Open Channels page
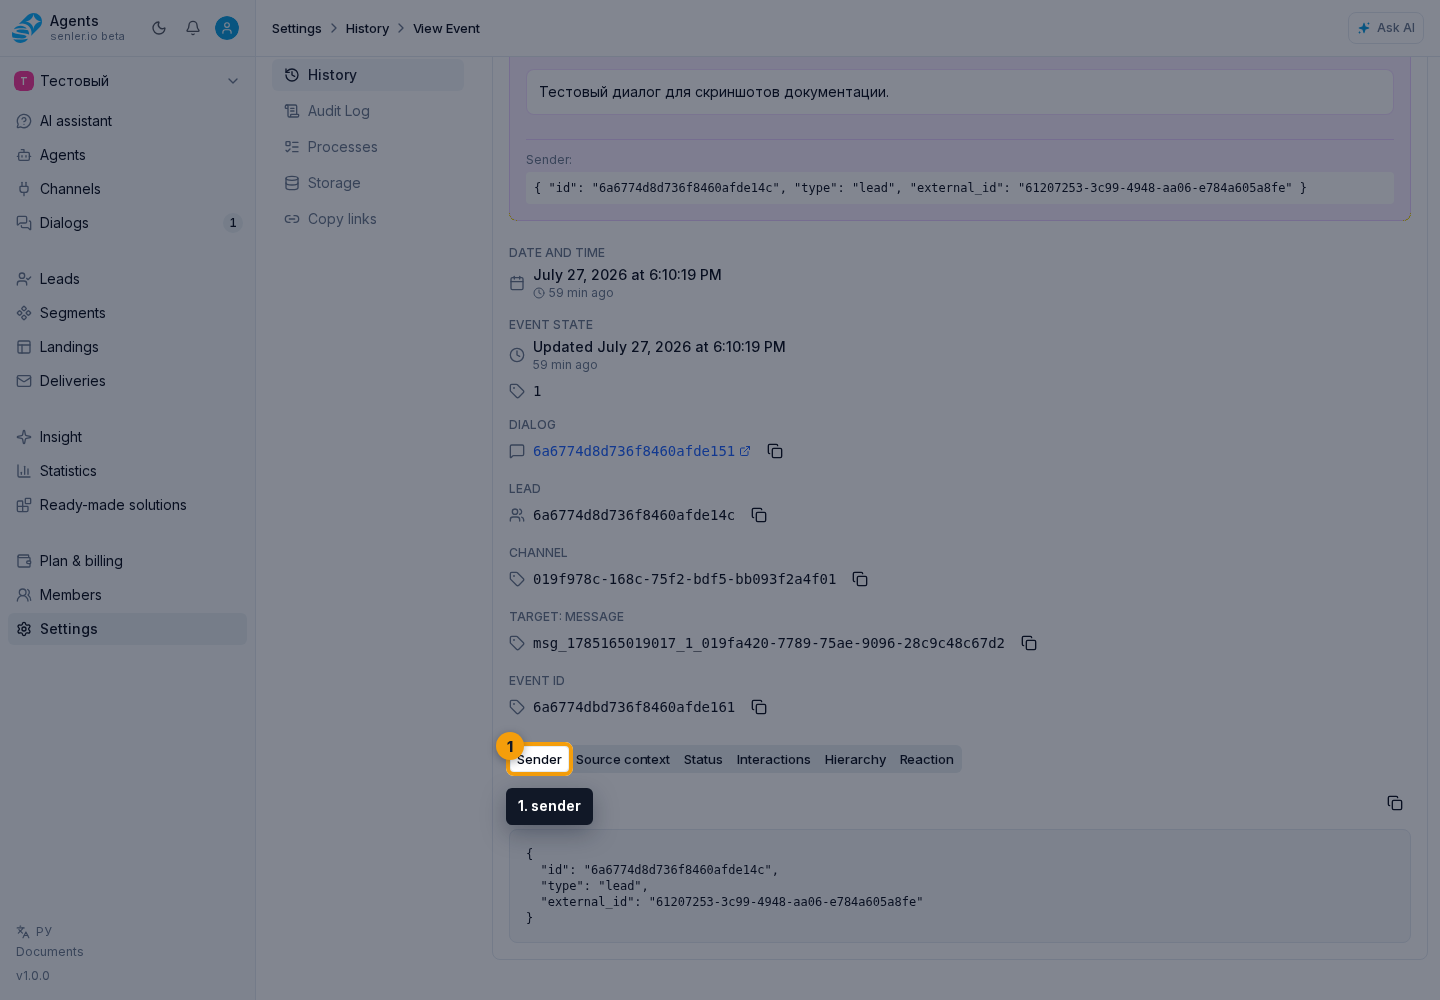This screenshot has height=1000, width=1440. [x=127, y=189]
